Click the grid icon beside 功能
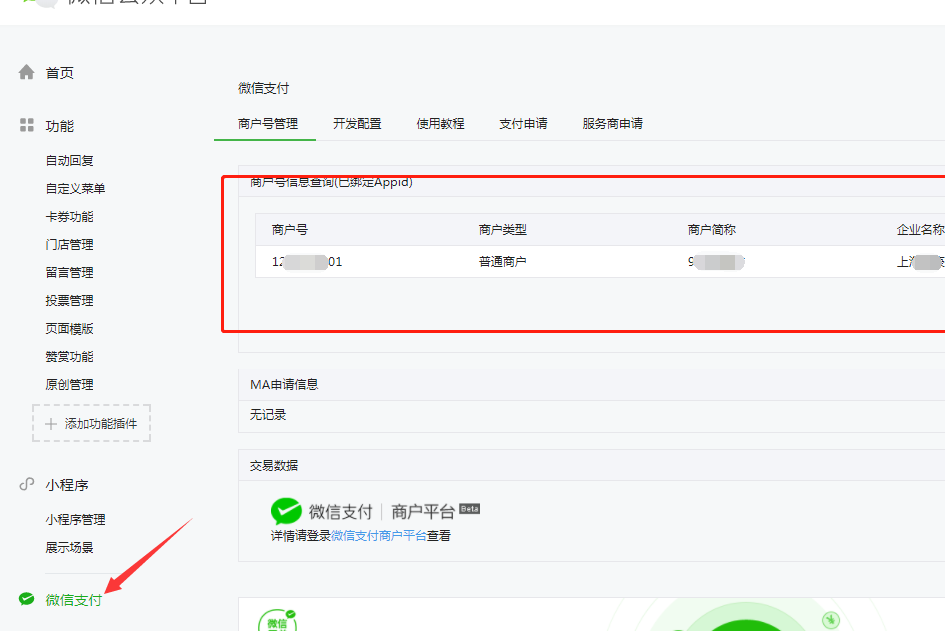The height and width of the screenshot is (631, 945). point(27,126)
